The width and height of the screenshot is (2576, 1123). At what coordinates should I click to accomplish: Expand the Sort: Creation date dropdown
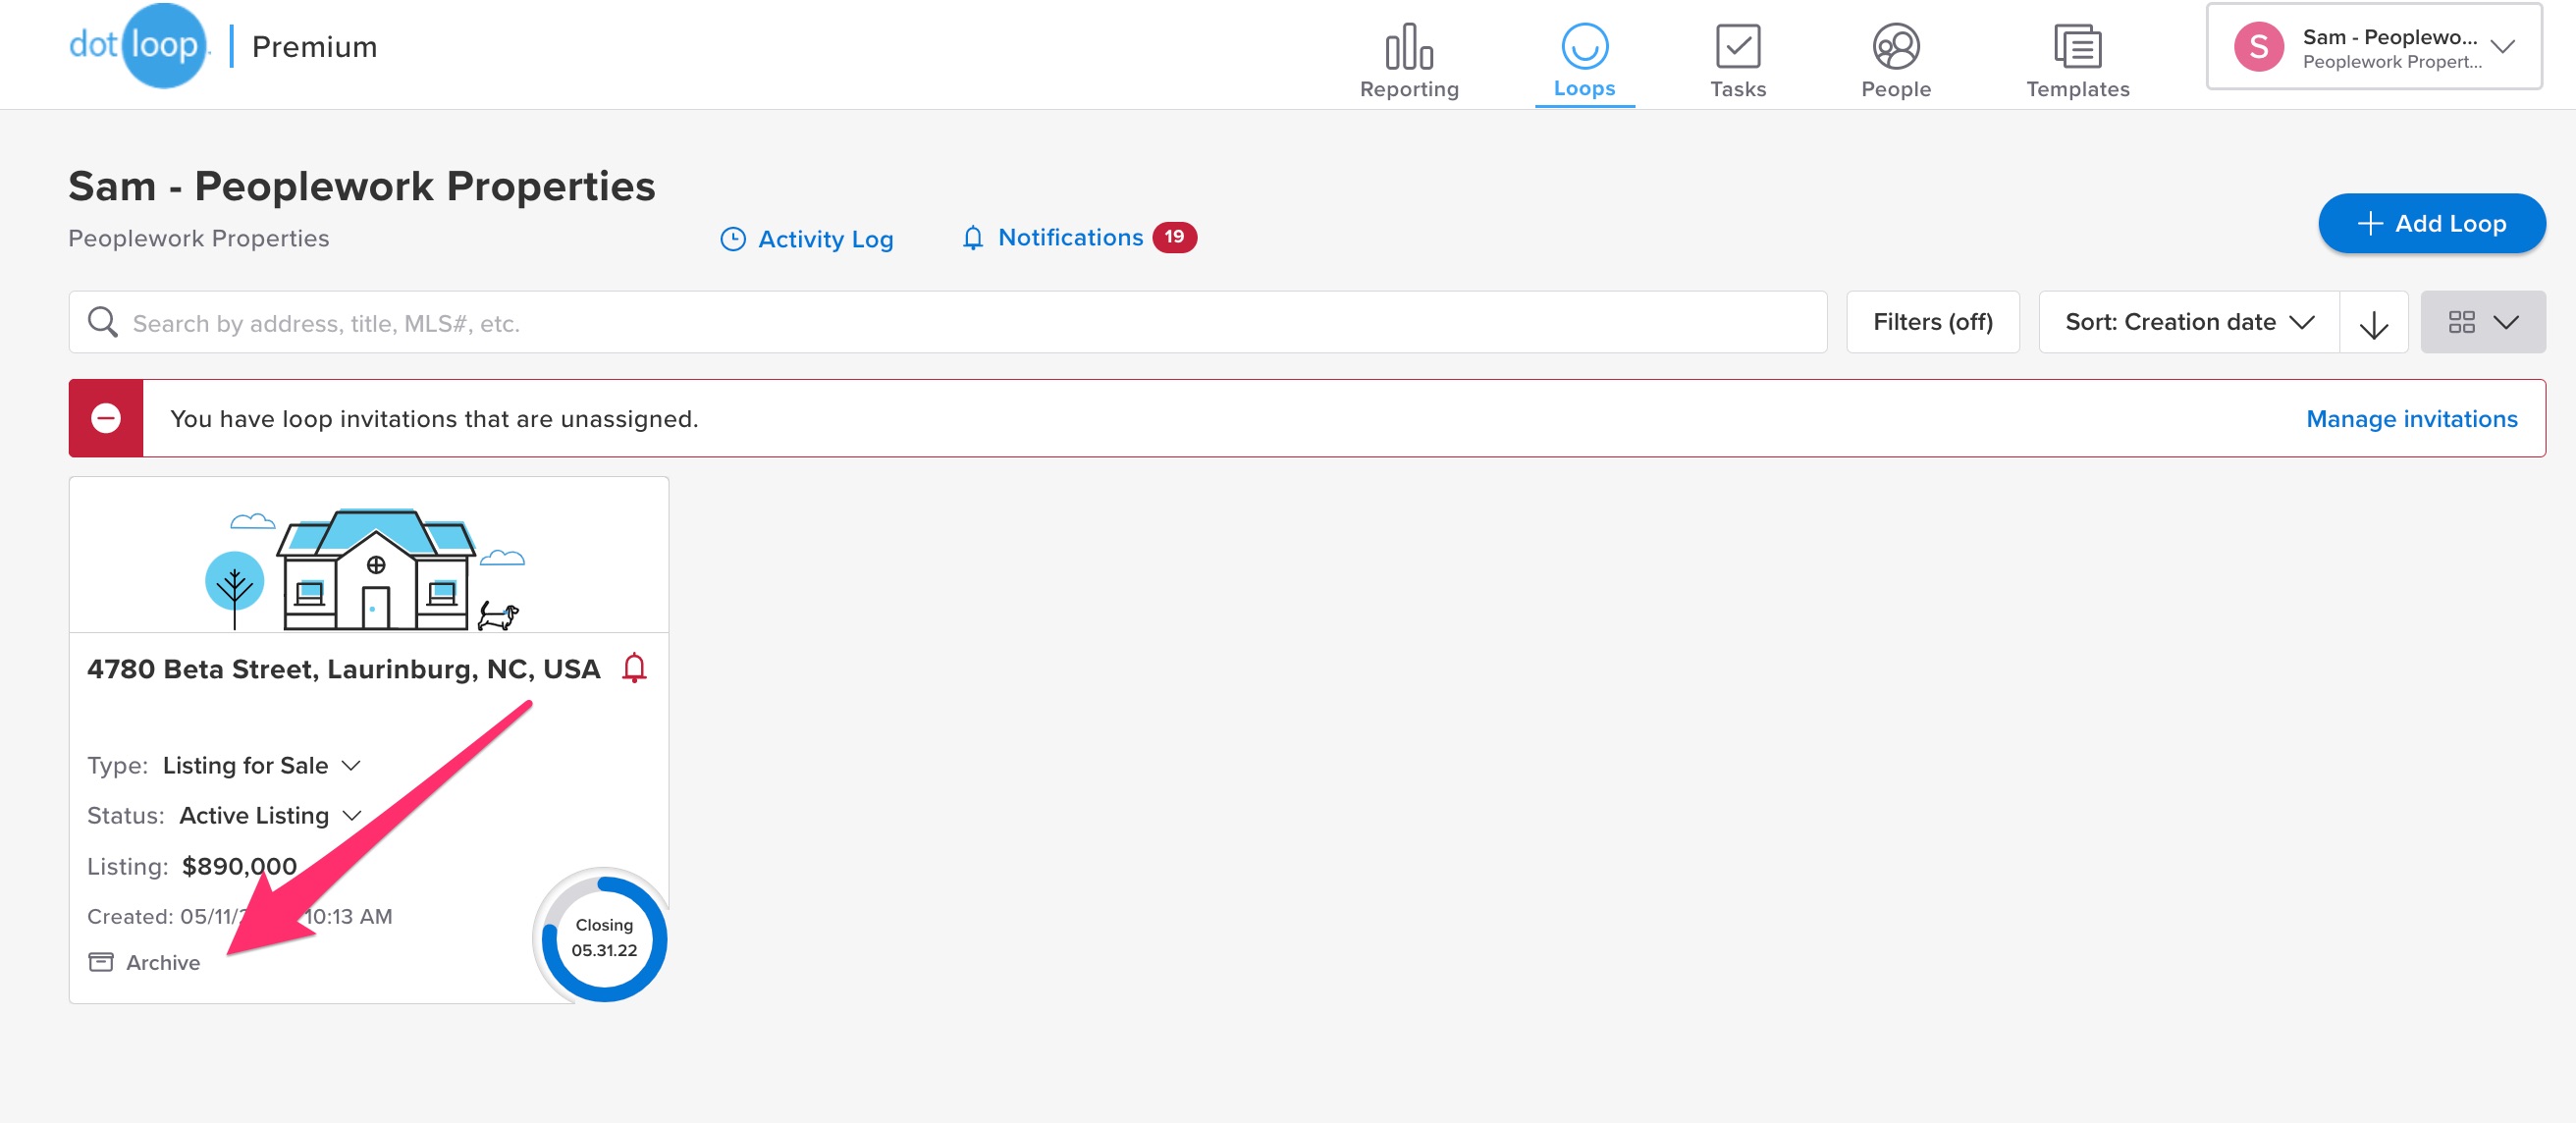point(2188,322)
